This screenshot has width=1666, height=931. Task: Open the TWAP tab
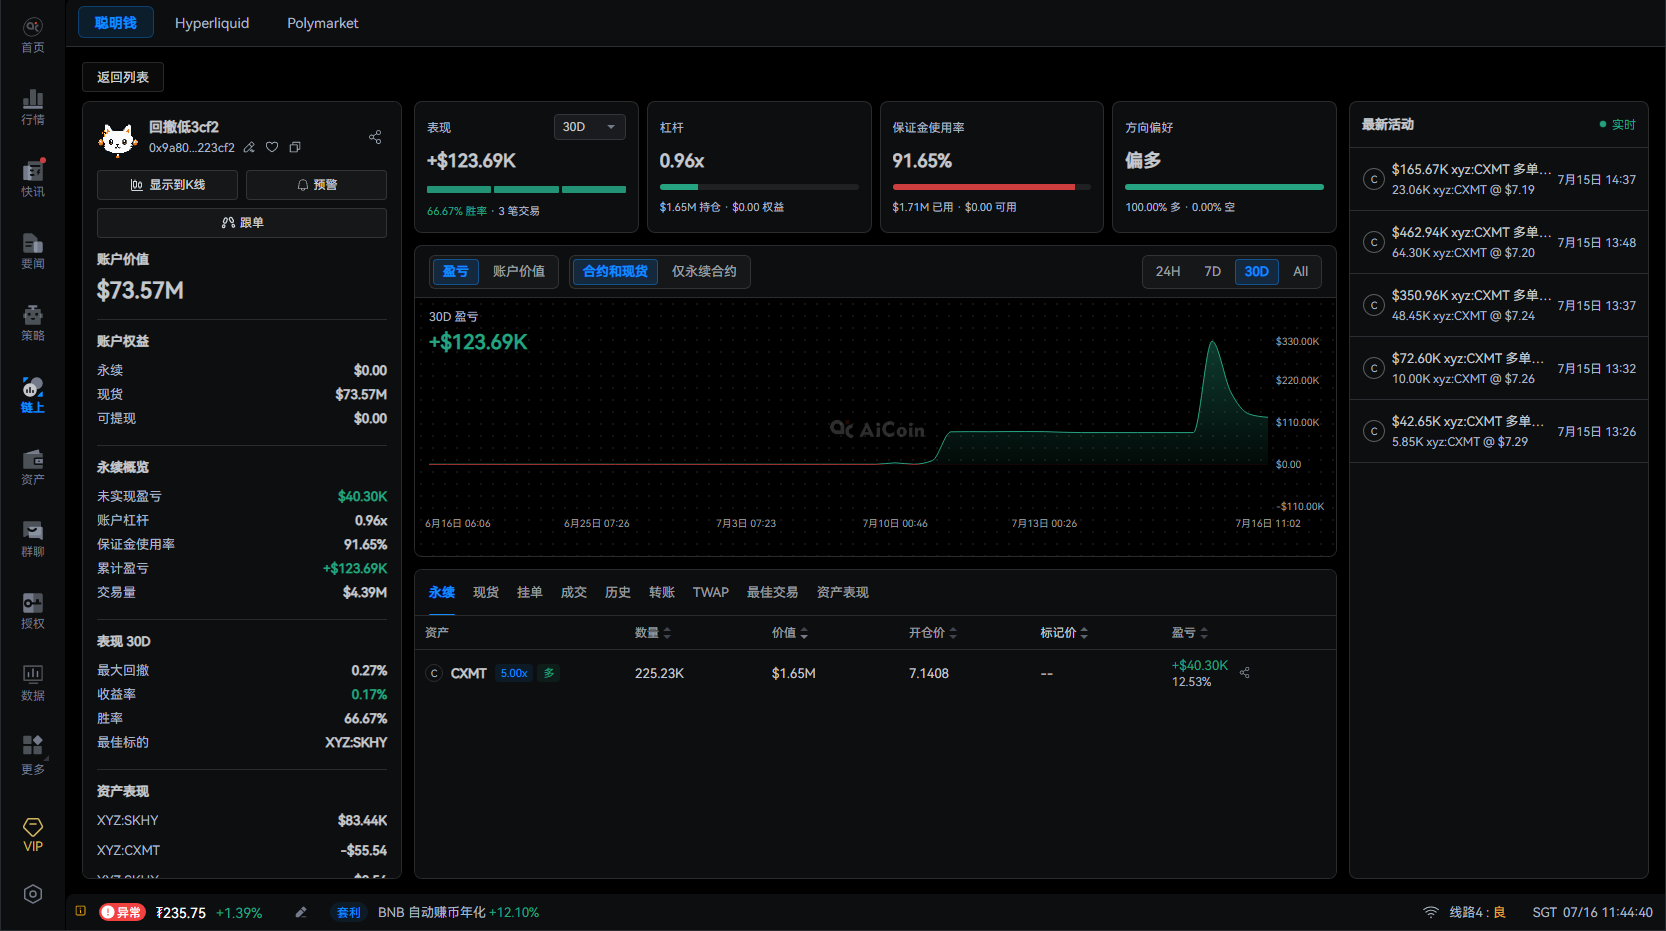pos(711,593)
